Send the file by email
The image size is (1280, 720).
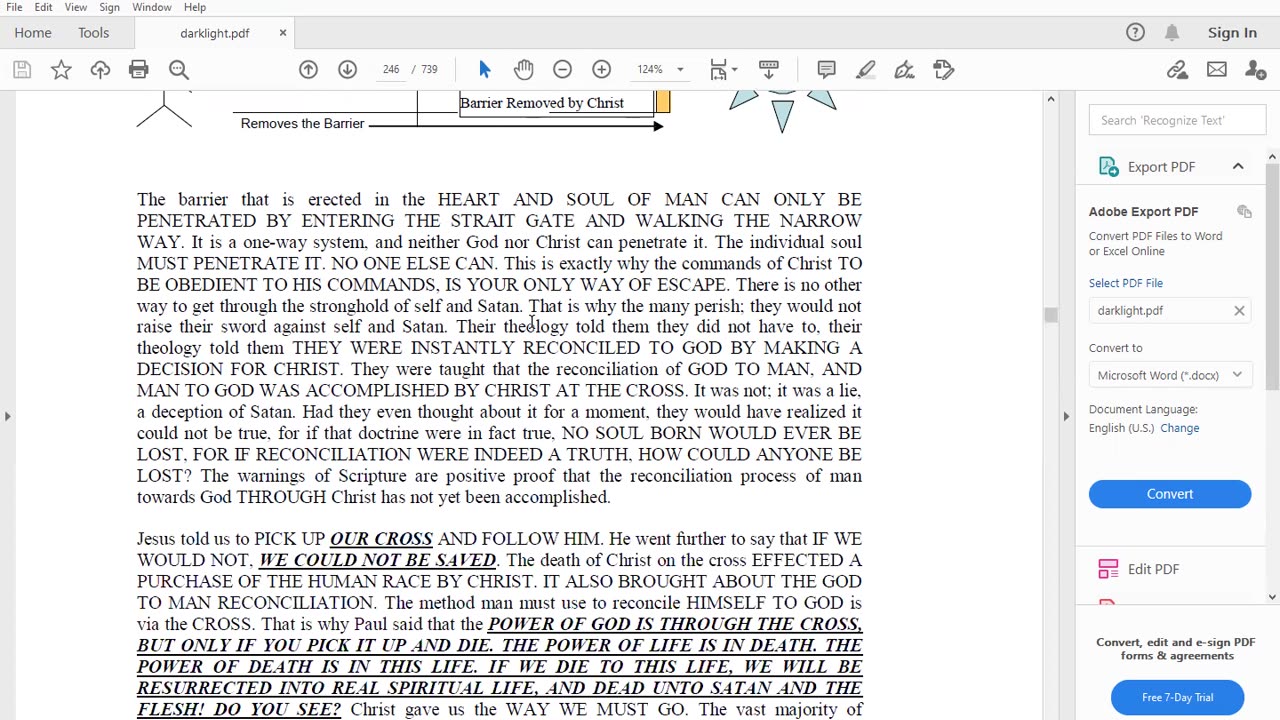point(1216,69)
